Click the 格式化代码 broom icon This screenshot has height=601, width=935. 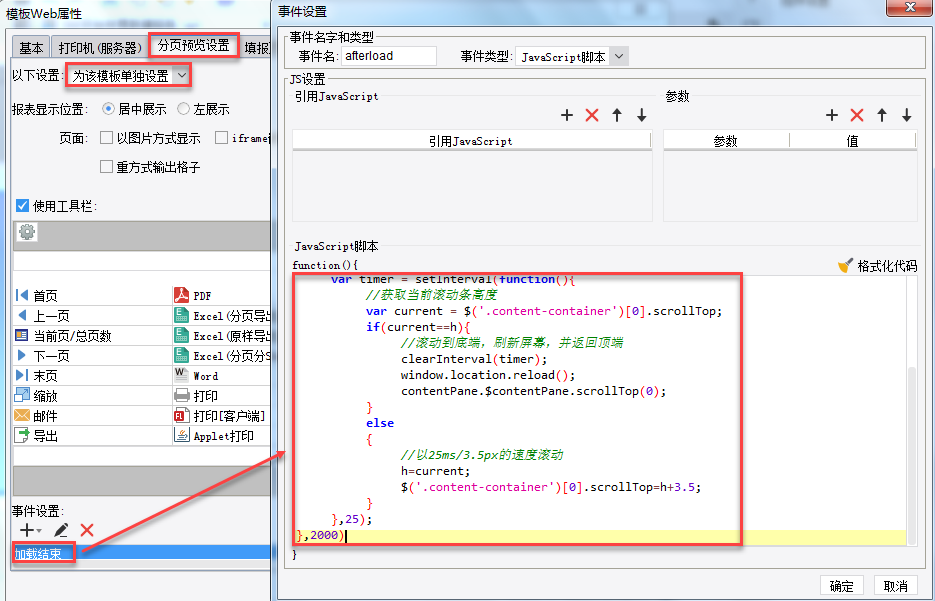coord(845,266)
